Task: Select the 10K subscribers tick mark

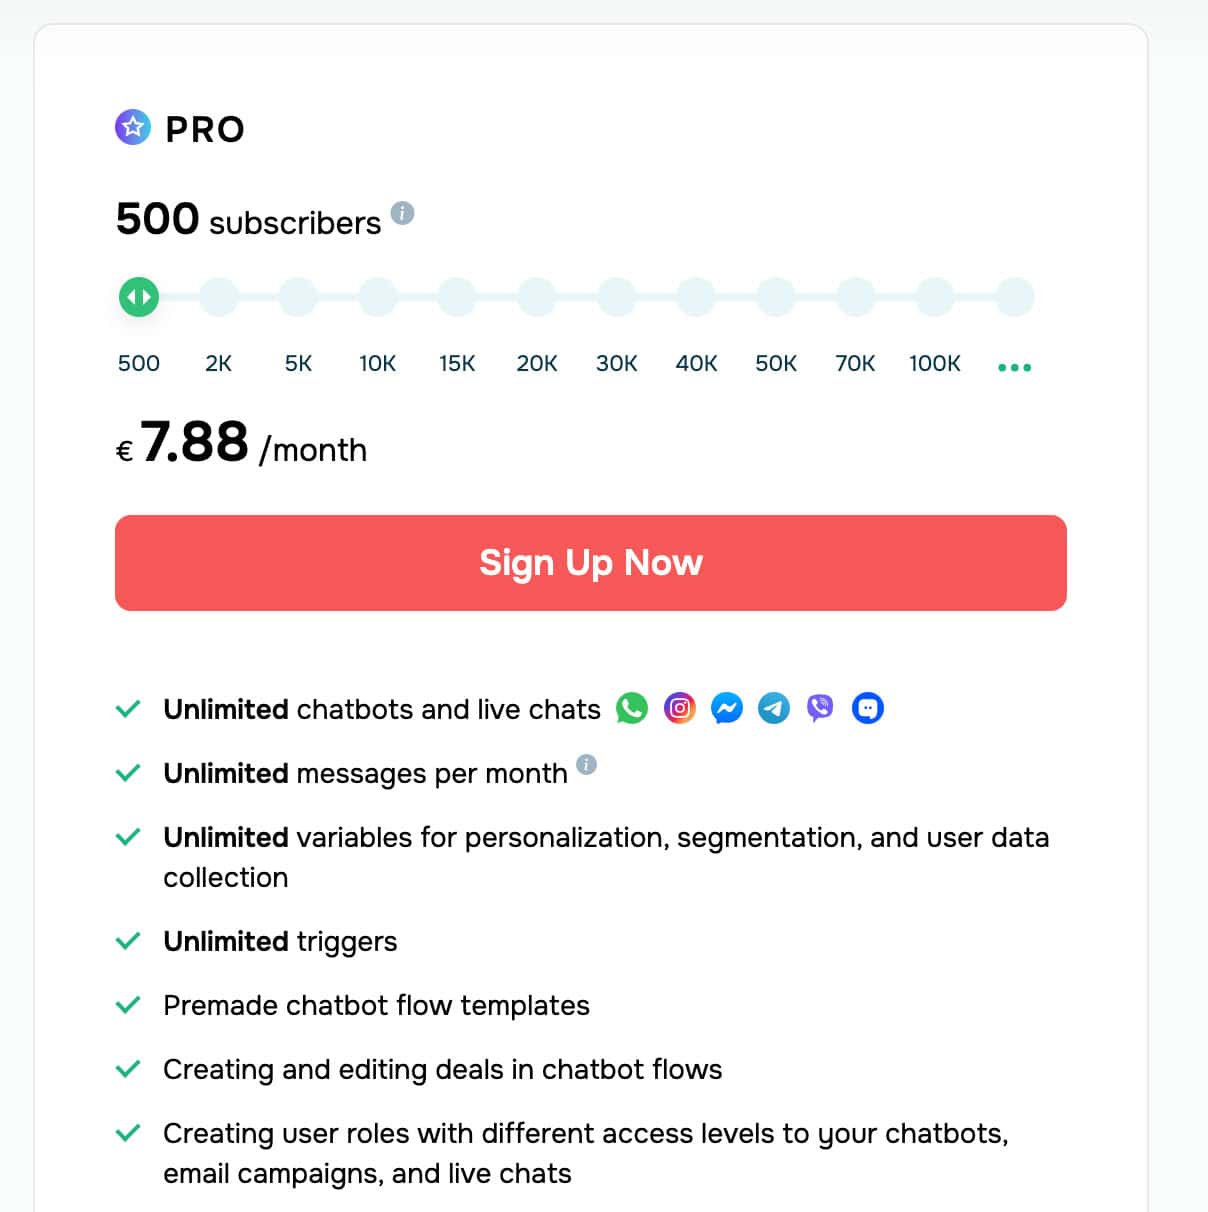Action: [377, 296]
